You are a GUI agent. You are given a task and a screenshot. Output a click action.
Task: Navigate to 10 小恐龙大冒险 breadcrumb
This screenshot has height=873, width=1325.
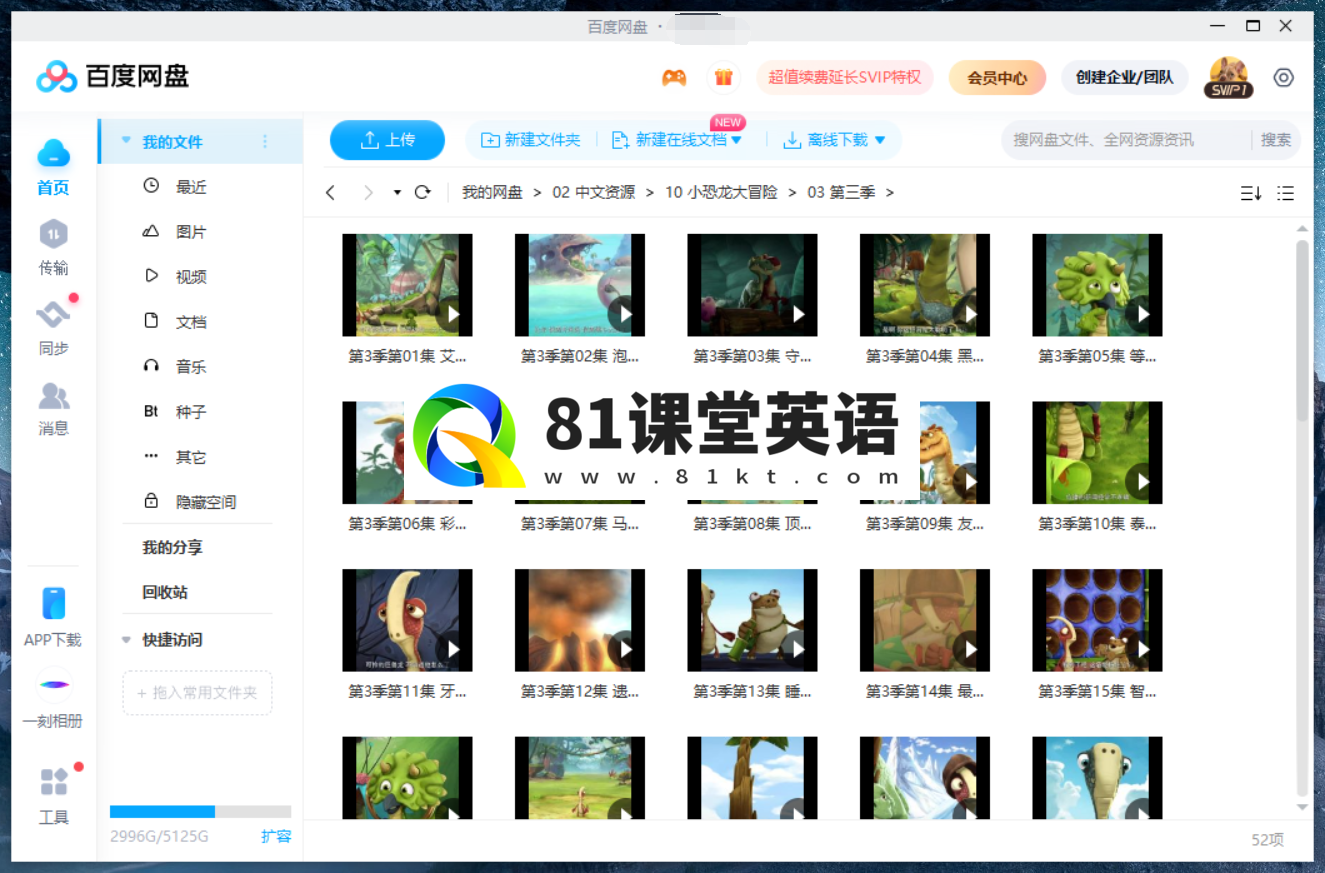tap(721, 192)
